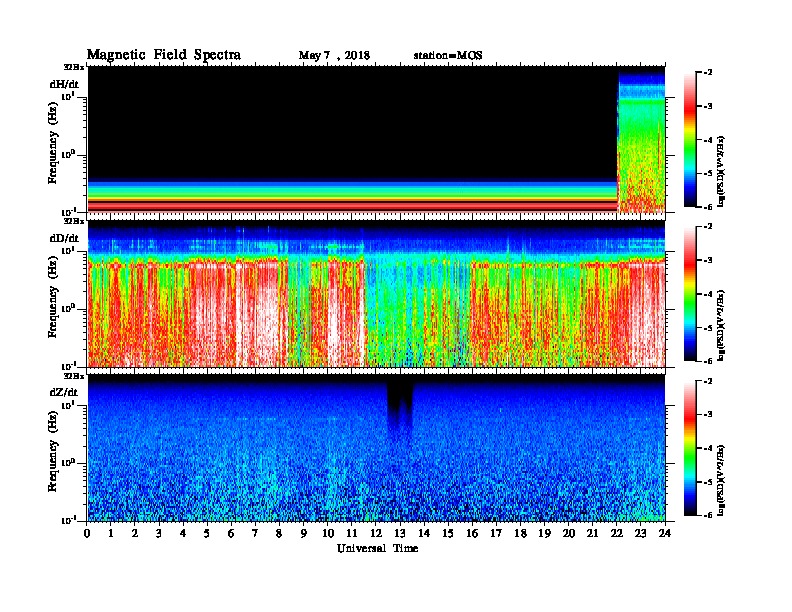Click the log(PSD) label beside dZ/dt color bar
The width and height of the screenshot is (792, 612).
pos(722,480)
